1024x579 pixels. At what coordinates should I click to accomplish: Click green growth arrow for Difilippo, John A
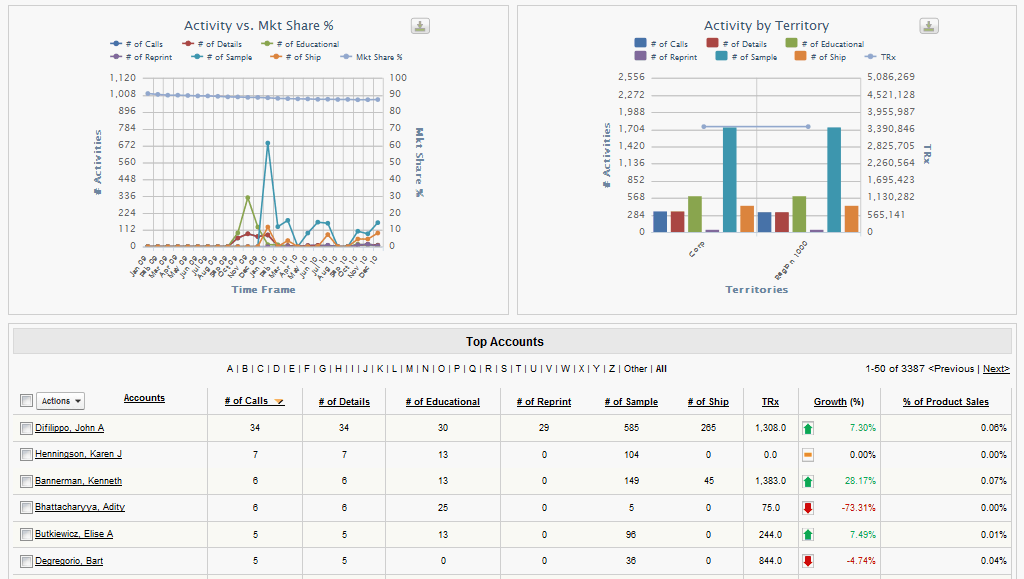(x=808, y=428)
